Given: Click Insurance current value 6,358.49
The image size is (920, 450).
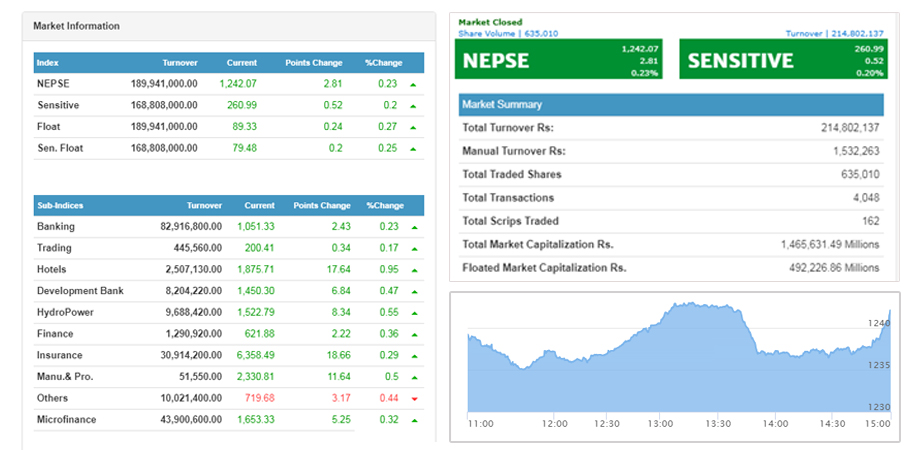Looking at the screenshot, I should [x=255, y=356].
